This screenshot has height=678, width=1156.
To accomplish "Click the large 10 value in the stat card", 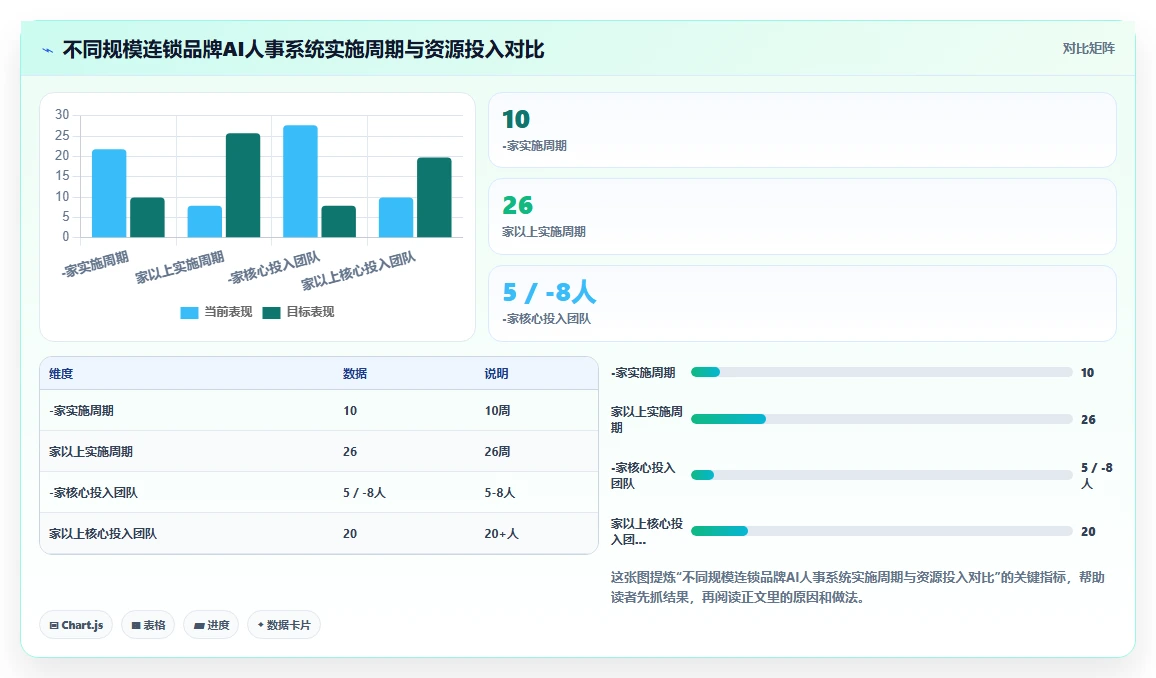I will [x=516, y=119].
